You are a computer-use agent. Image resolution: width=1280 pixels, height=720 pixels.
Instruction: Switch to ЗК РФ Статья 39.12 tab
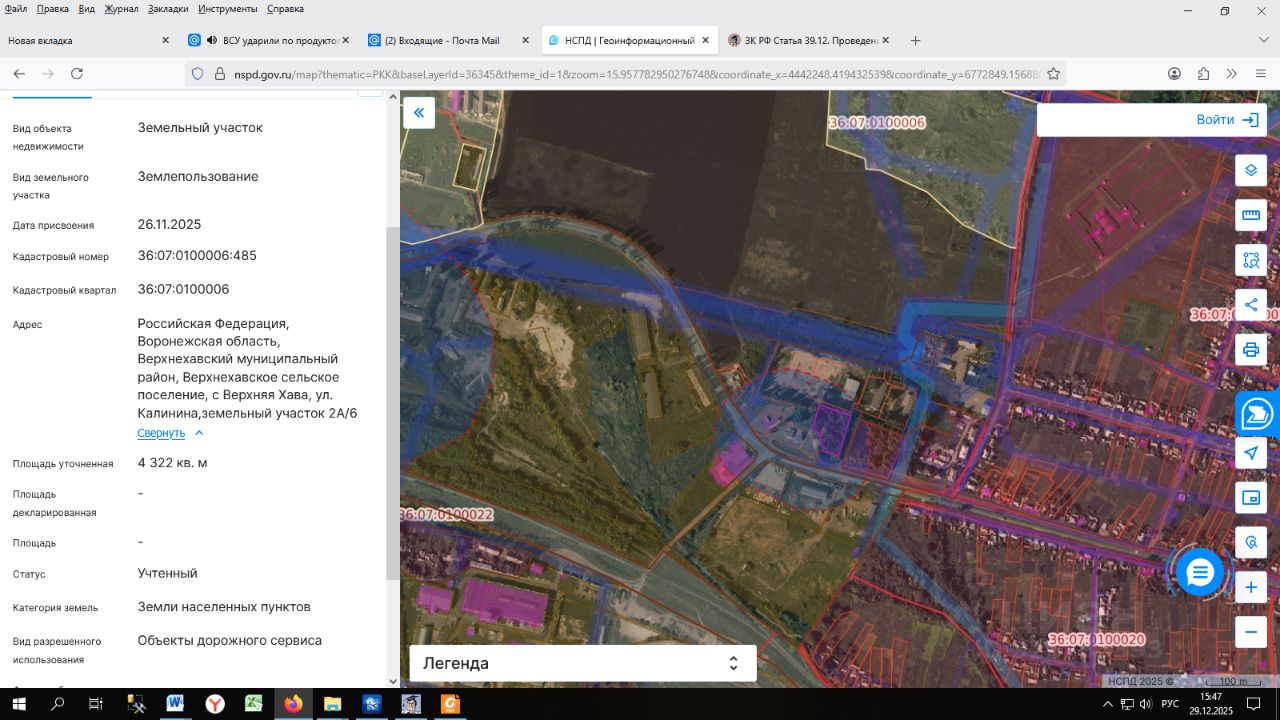pos(808,41)
